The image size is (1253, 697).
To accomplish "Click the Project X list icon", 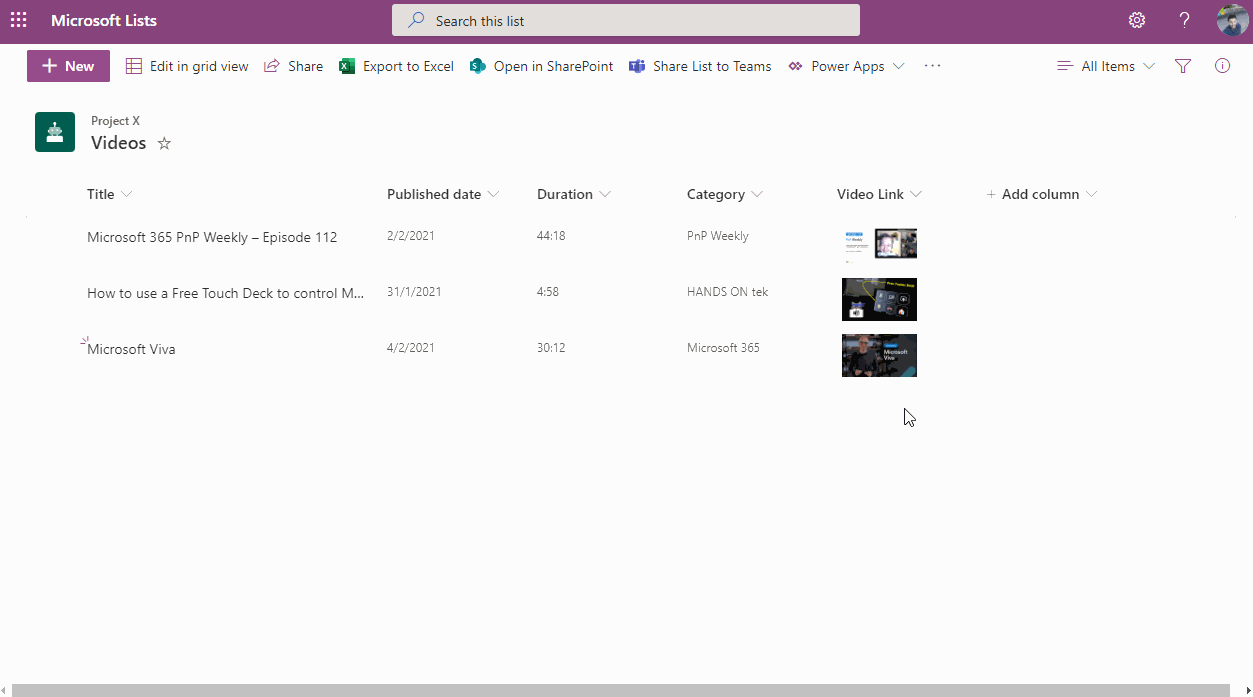I will point(55,132).
